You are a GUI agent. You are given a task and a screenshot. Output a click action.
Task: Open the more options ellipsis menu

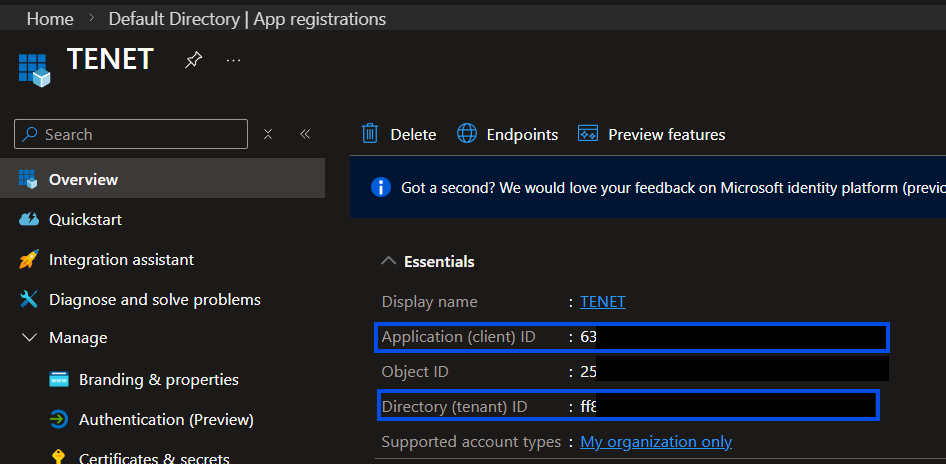[233, 60]
